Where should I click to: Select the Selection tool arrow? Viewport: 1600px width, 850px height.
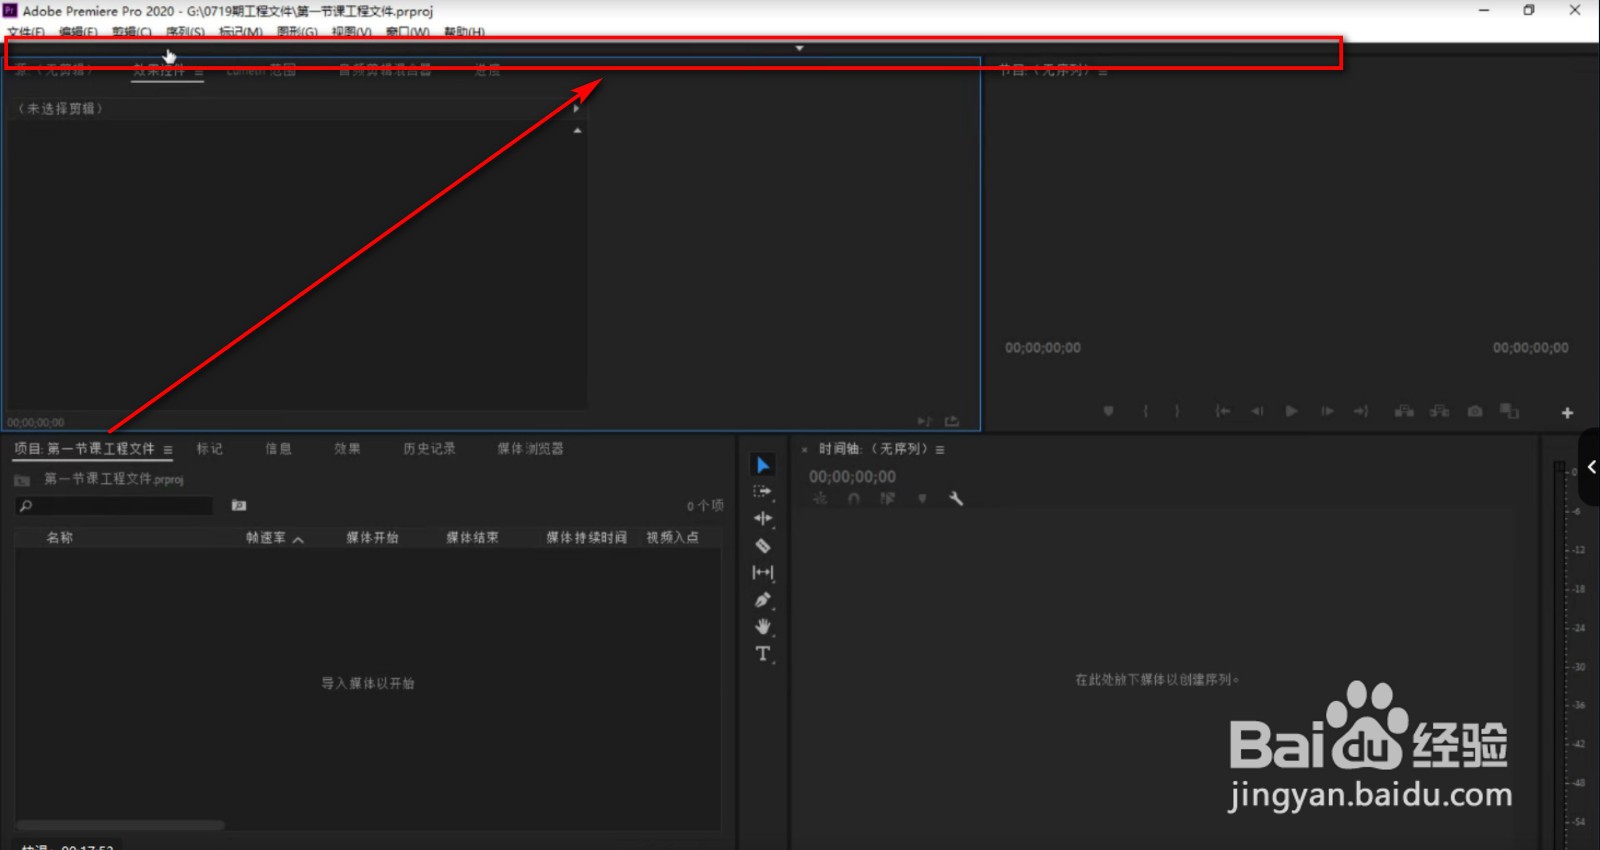coord(763,465)
